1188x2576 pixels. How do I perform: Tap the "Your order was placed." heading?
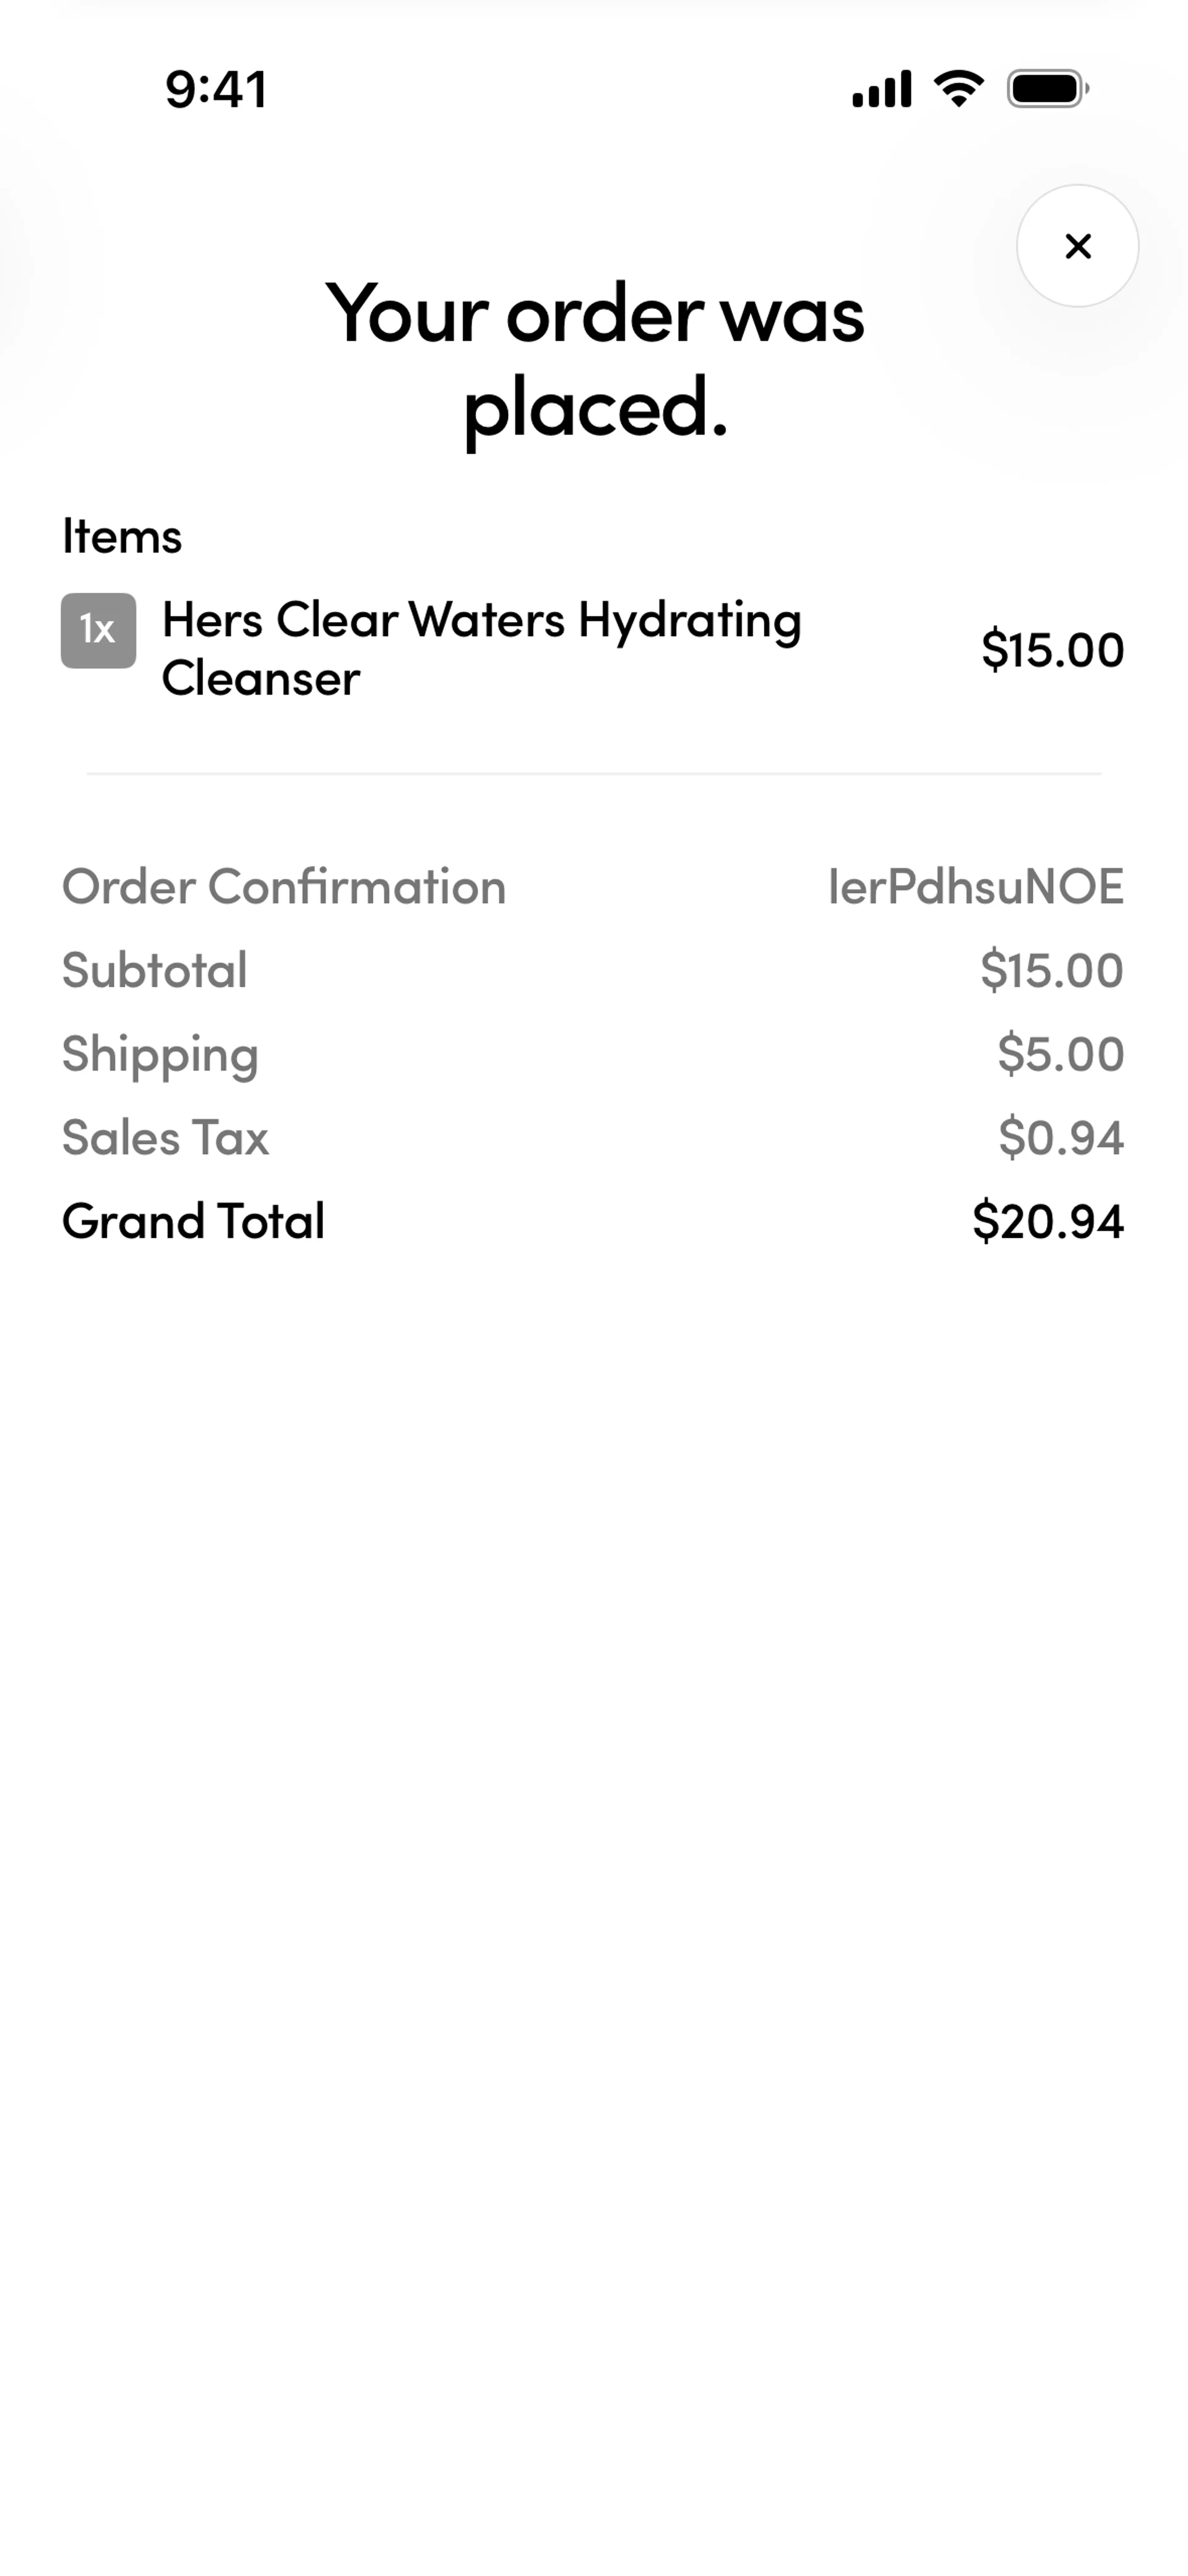click(x=594, y=360)
